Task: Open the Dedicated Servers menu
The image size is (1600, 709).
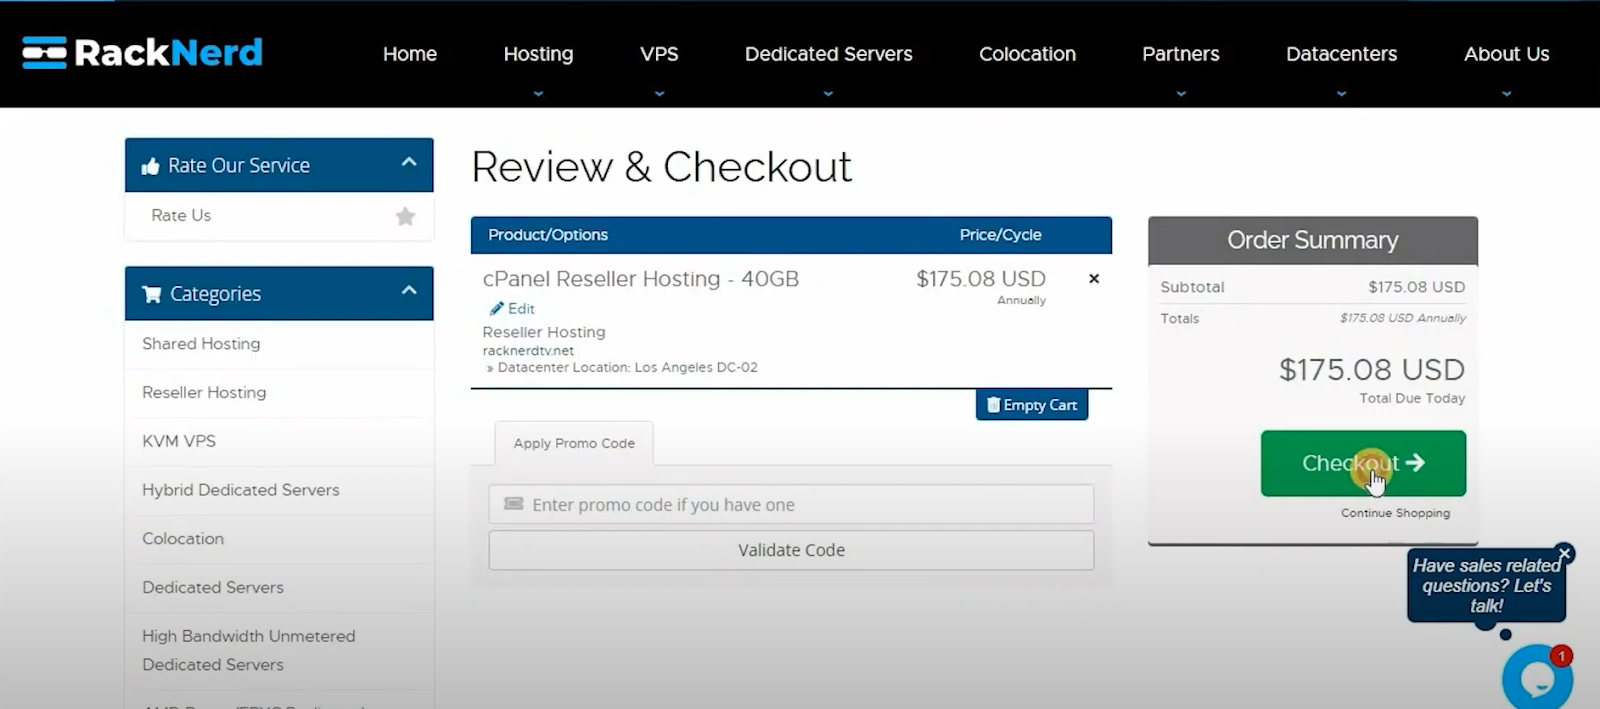Action: pos(828,54)
